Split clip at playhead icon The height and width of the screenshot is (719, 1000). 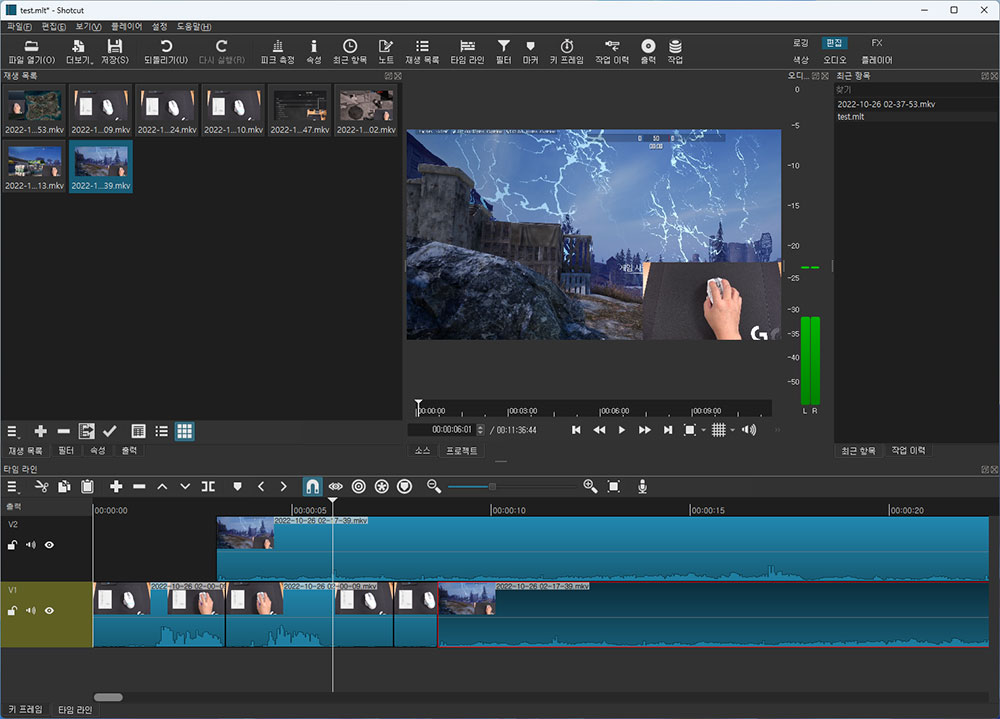[x=208, y=487]
